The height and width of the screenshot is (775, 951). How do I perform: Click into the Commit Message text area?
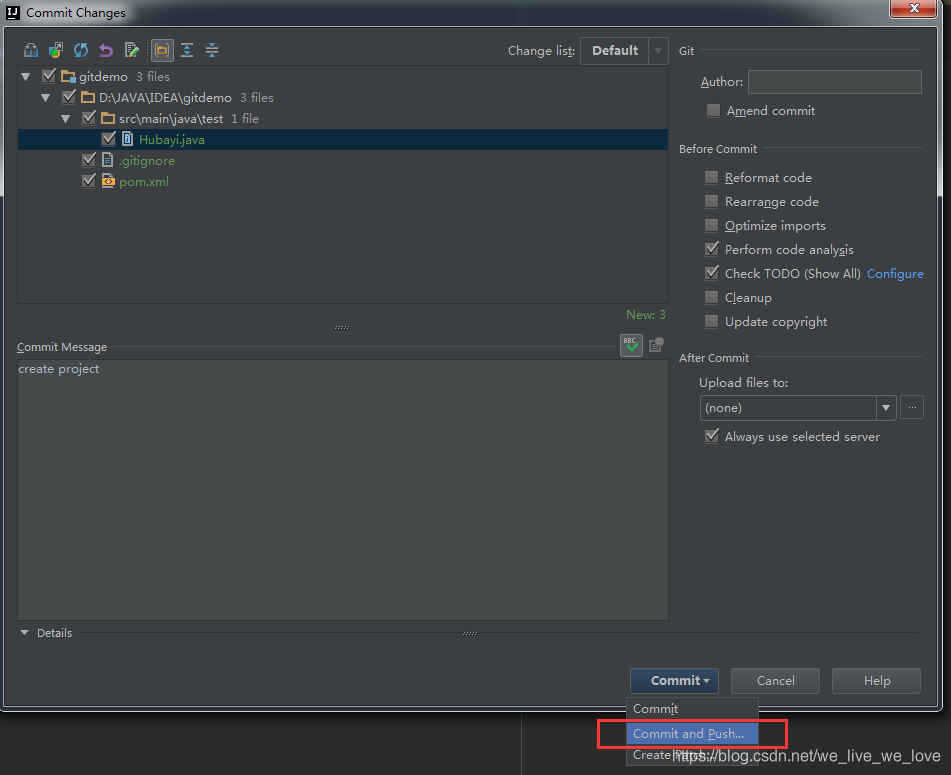pos(343,490)
